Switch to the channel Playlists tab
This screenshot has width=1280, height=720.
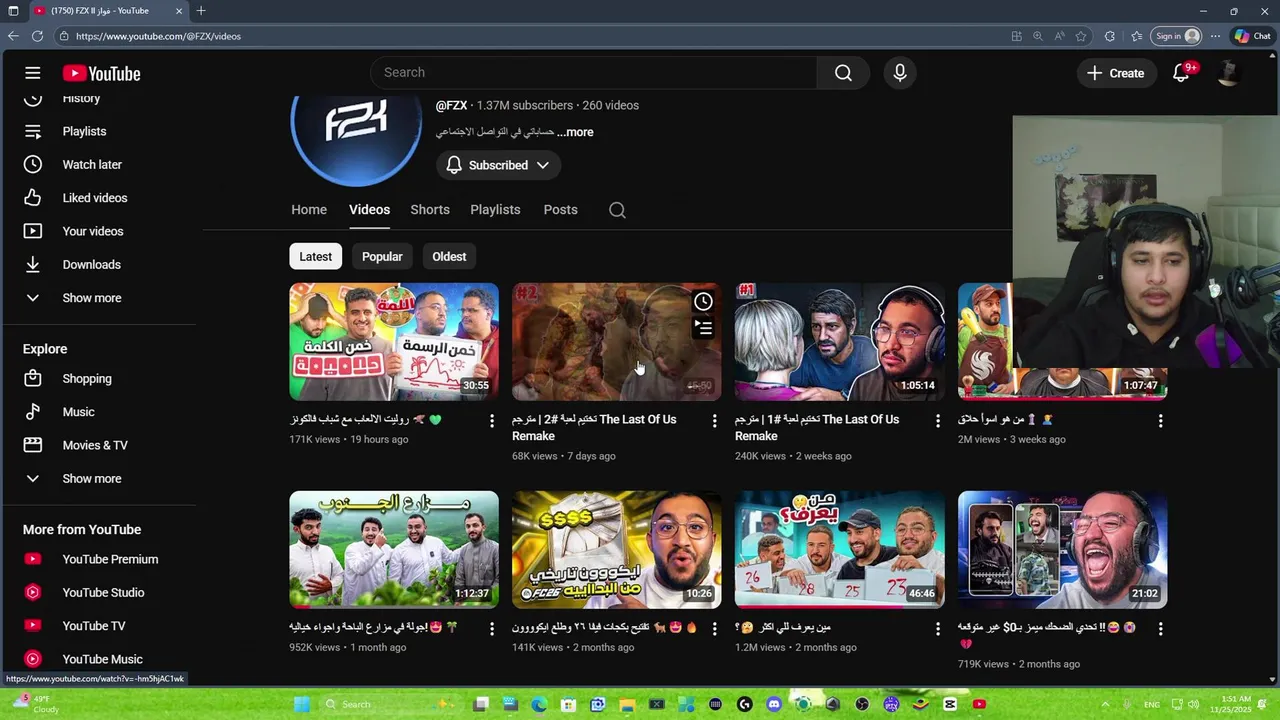(495, 210)
